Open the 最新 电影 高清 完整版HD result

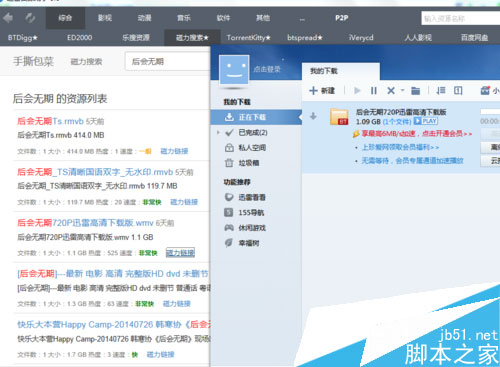113,274
